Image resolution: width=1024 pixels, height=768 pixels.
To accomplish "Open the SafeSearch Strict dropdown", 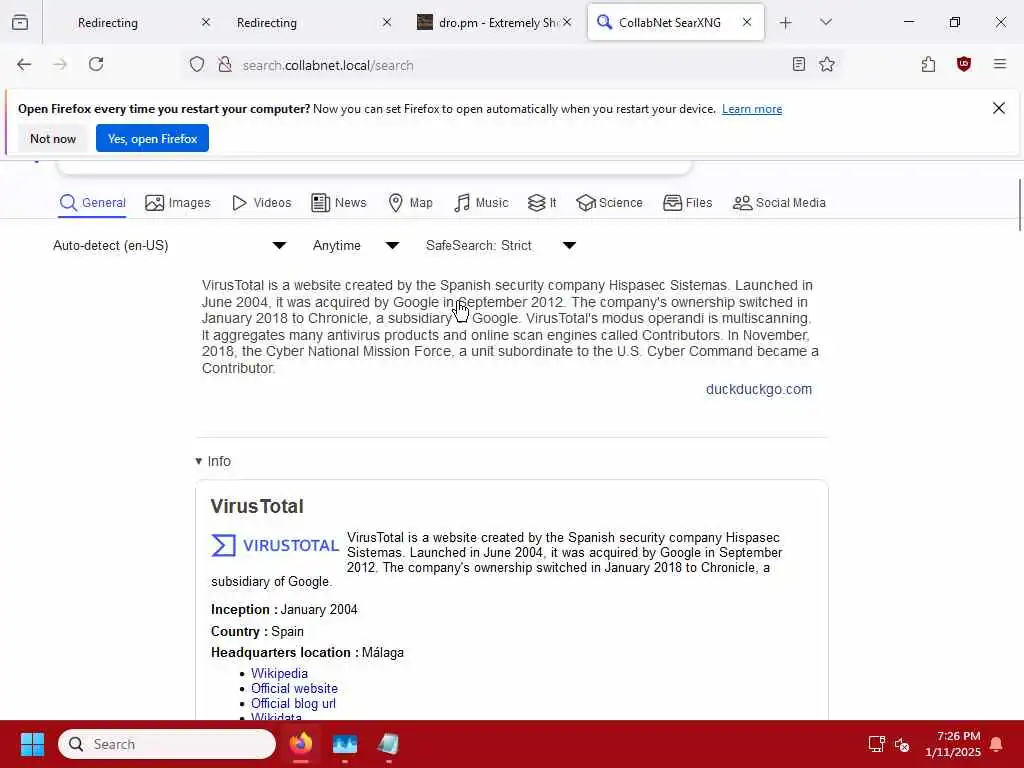I will 501,246.
